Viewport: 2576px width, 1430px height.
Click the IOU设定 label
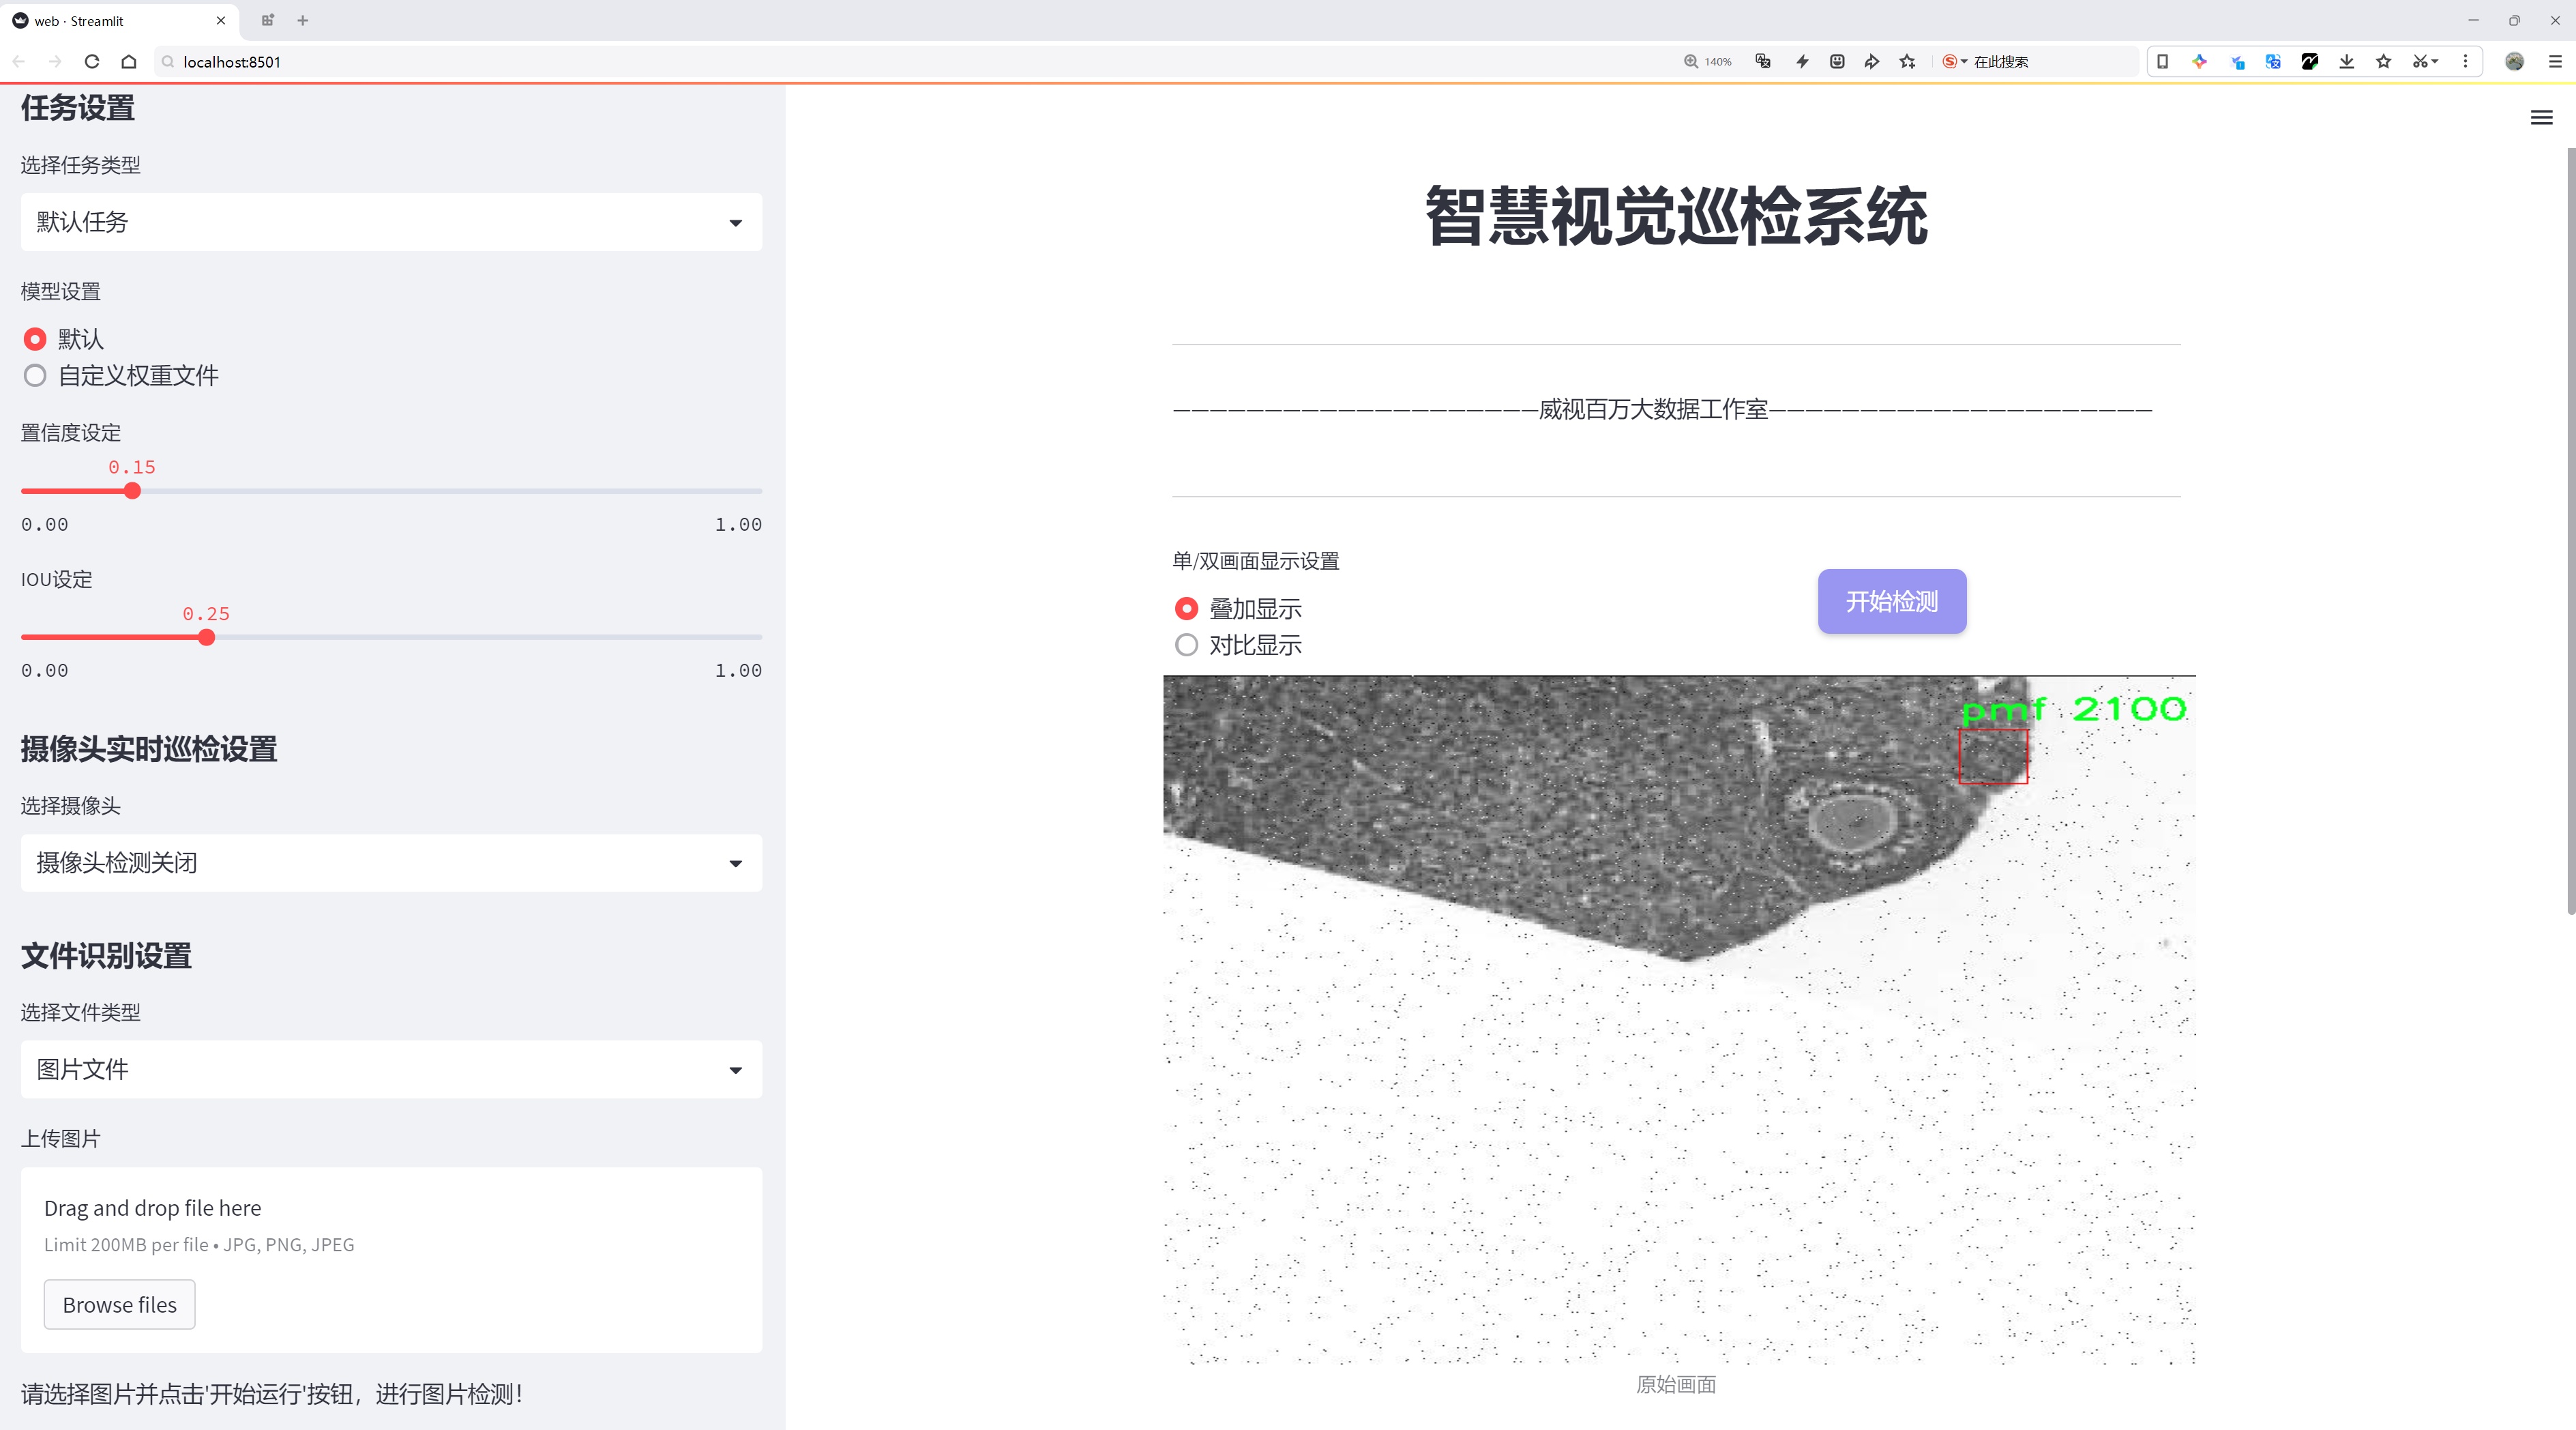click(x=57, y=580)
